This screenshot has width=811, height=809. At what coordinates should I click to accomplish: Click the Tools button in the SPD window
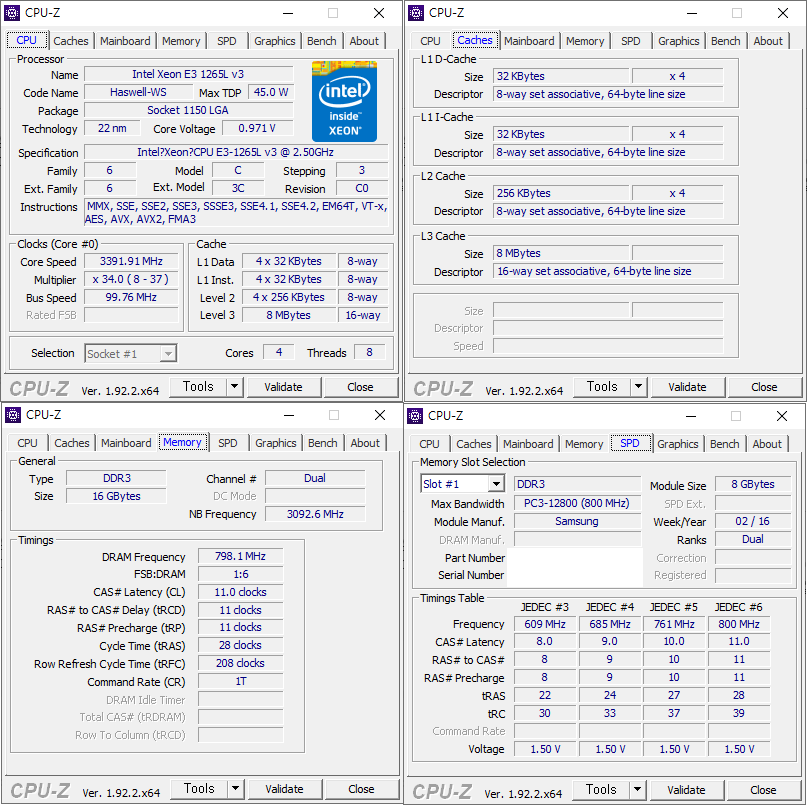601,789
